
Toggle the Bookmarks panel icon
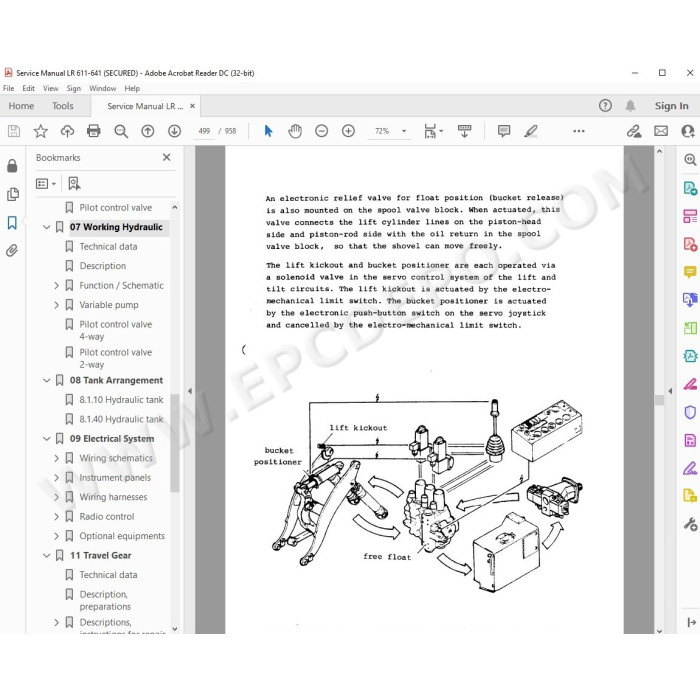pyautogui.click(x=12, y=222)
